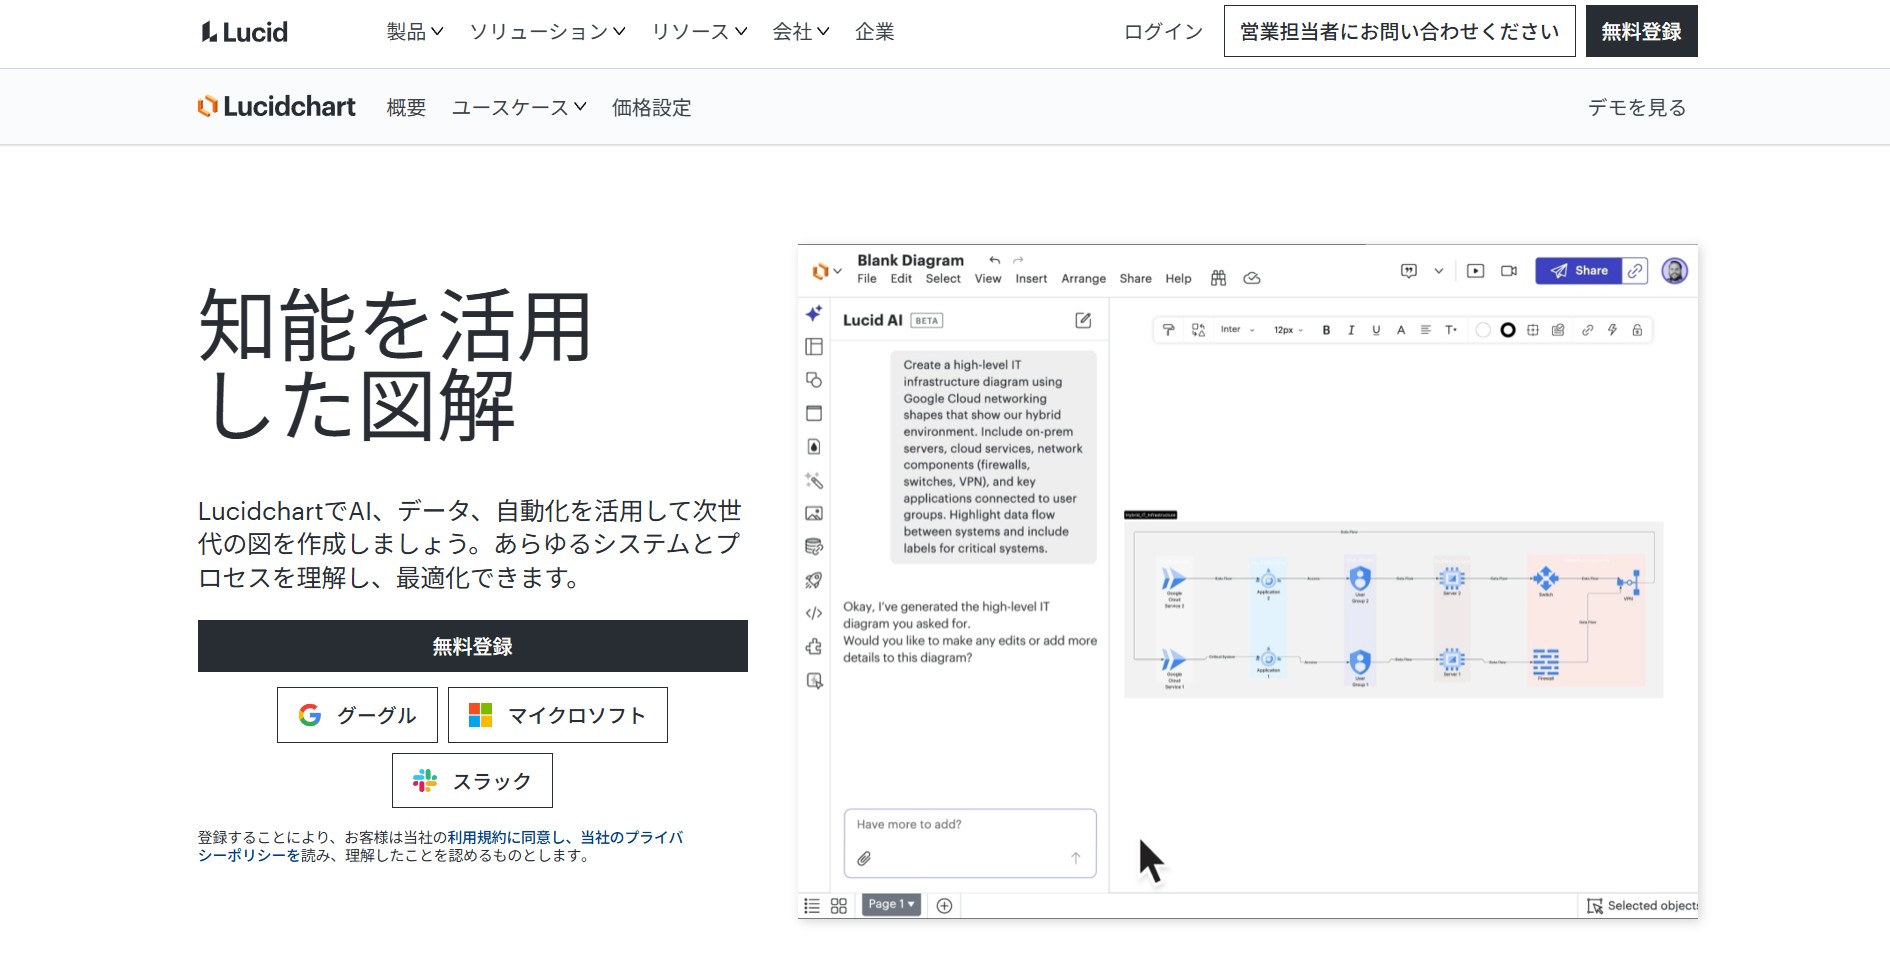Click the rocket icon in the diagram sidebar
Viewport: 1890px width, 978px height.
814,580
